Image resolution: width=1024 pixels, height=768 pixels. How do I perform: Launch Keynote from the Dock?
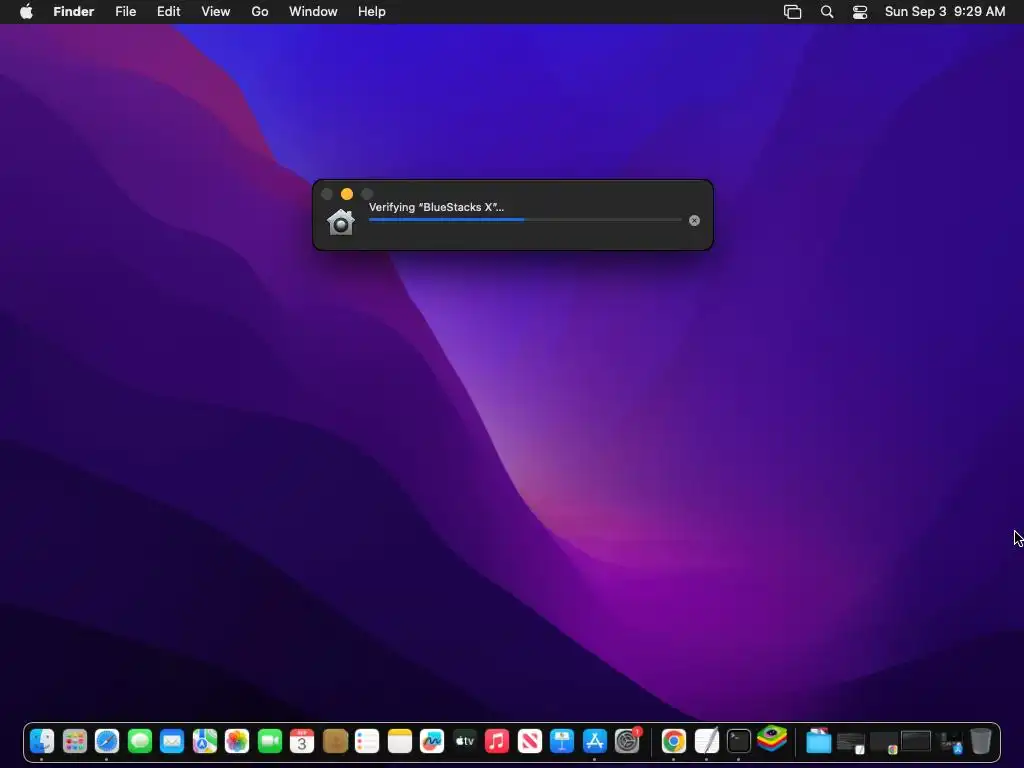coord(562,741)
